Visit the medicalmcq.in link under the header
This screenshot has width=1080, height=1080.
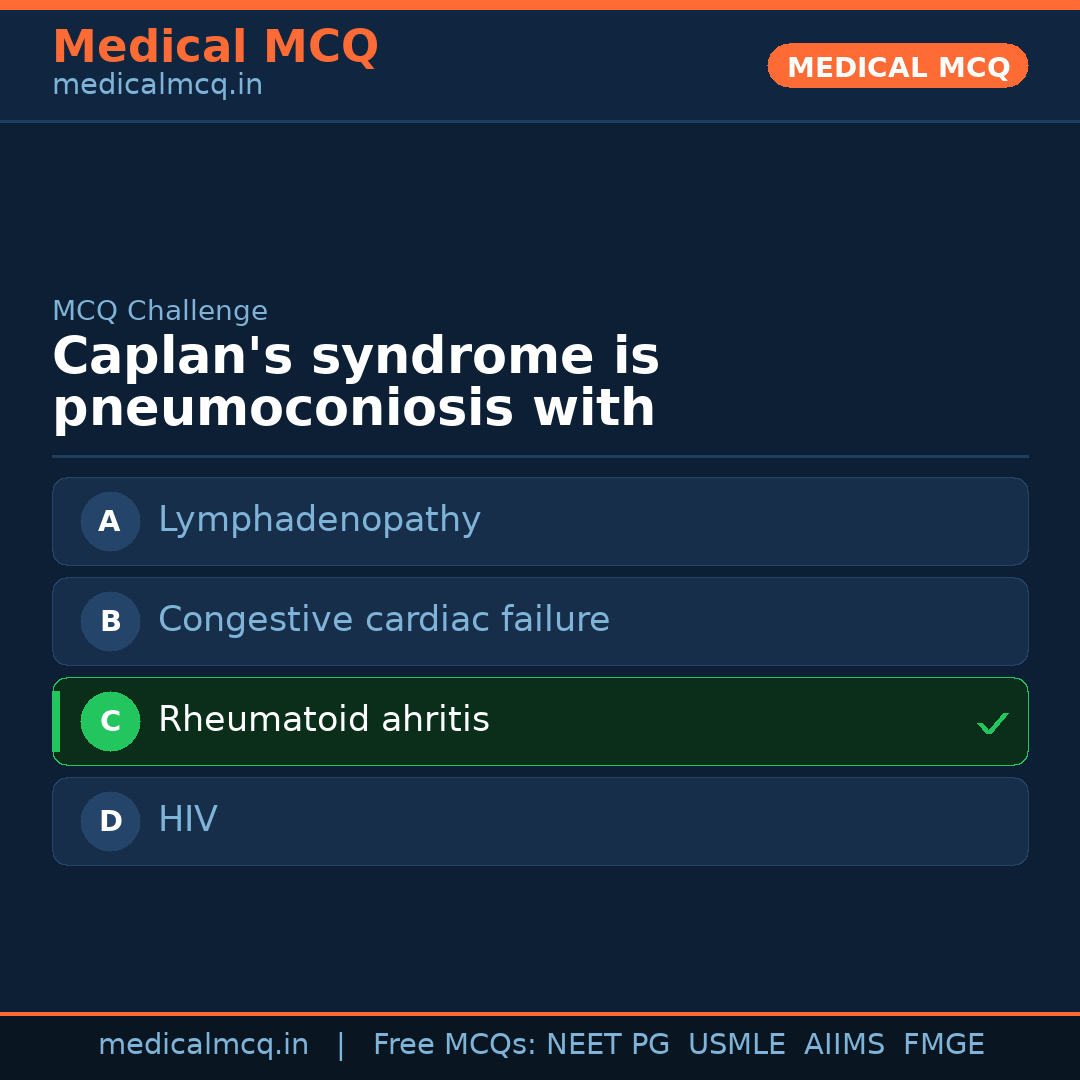pos(157,84)
